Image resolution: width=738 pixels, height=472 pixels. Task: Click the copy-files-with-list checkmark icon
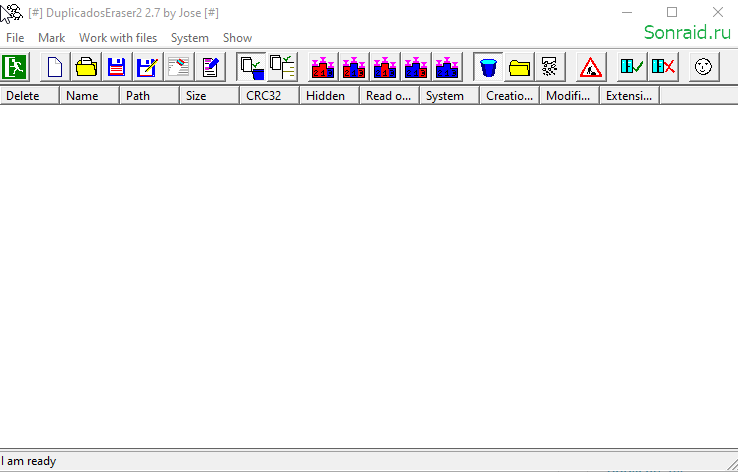[282, 67]
